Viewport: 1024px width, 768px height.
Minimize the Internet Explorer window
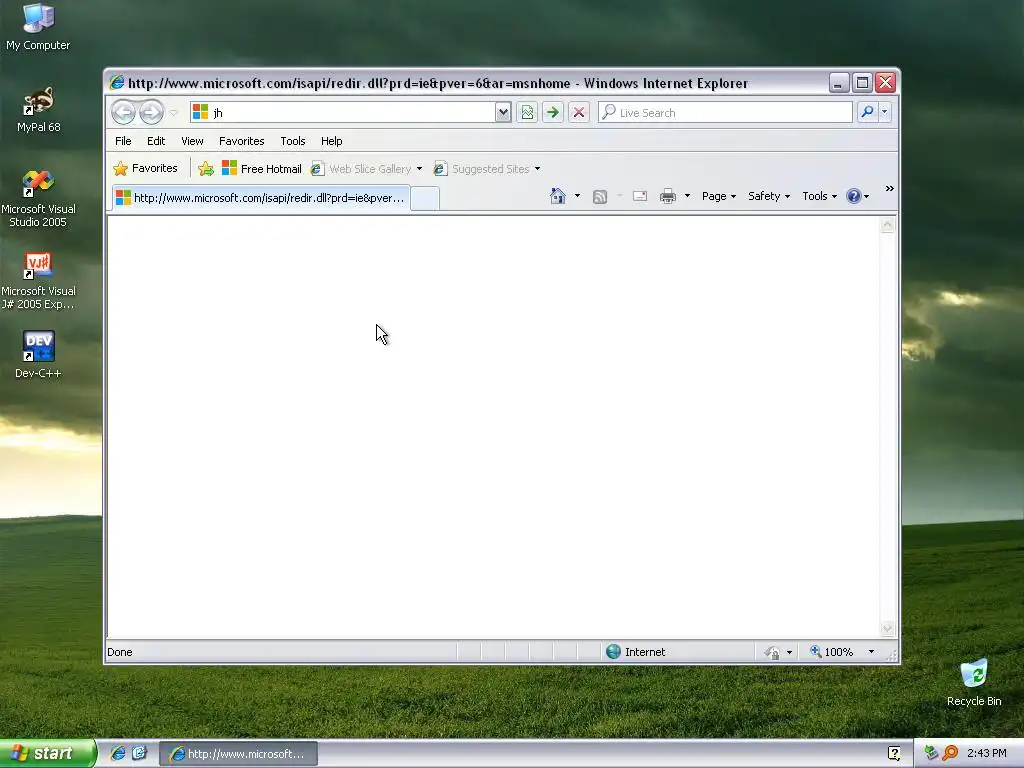[x=839, y=83]
